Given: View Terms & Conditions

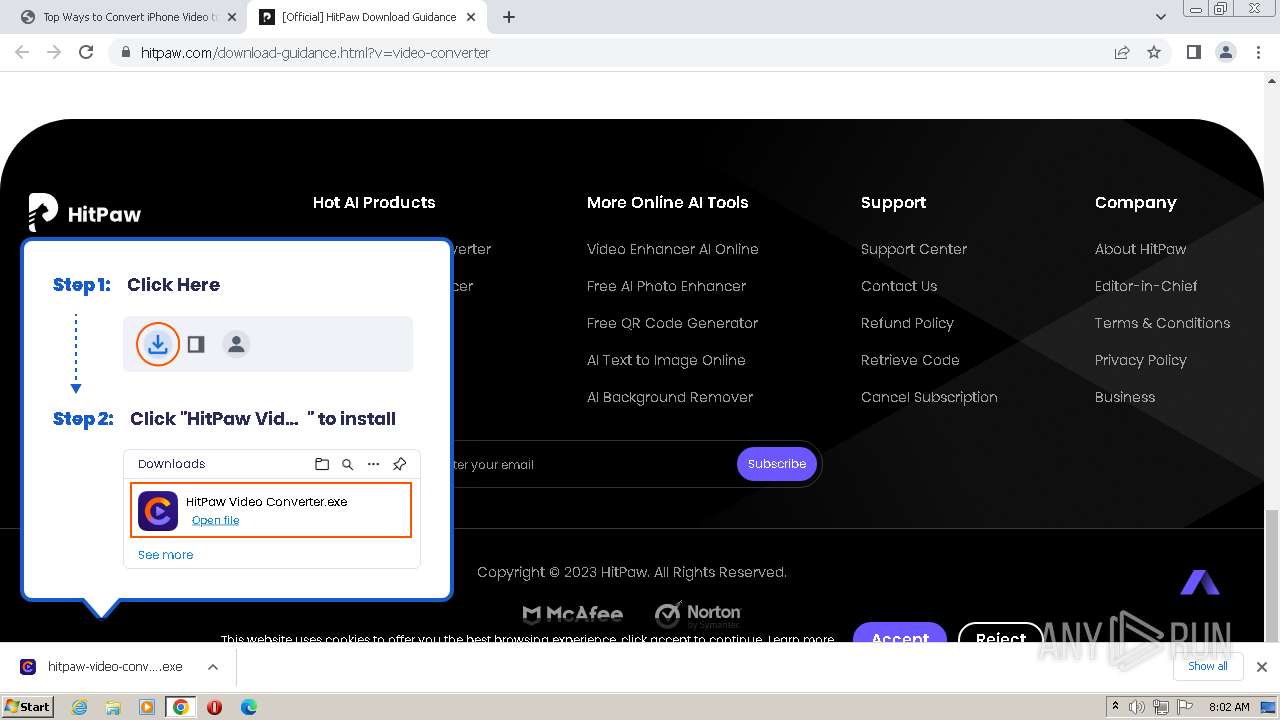Looking at the screenshot, I should (x=1162, y=323).
